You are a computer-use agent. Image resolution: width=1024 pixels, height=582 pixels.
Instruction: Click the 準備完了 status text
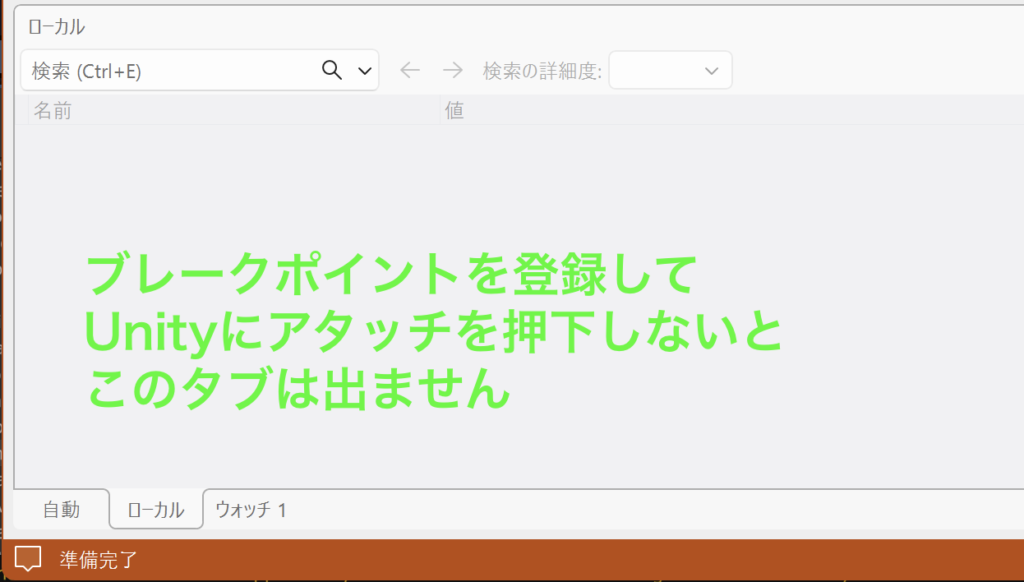click(x=97, y=560)
